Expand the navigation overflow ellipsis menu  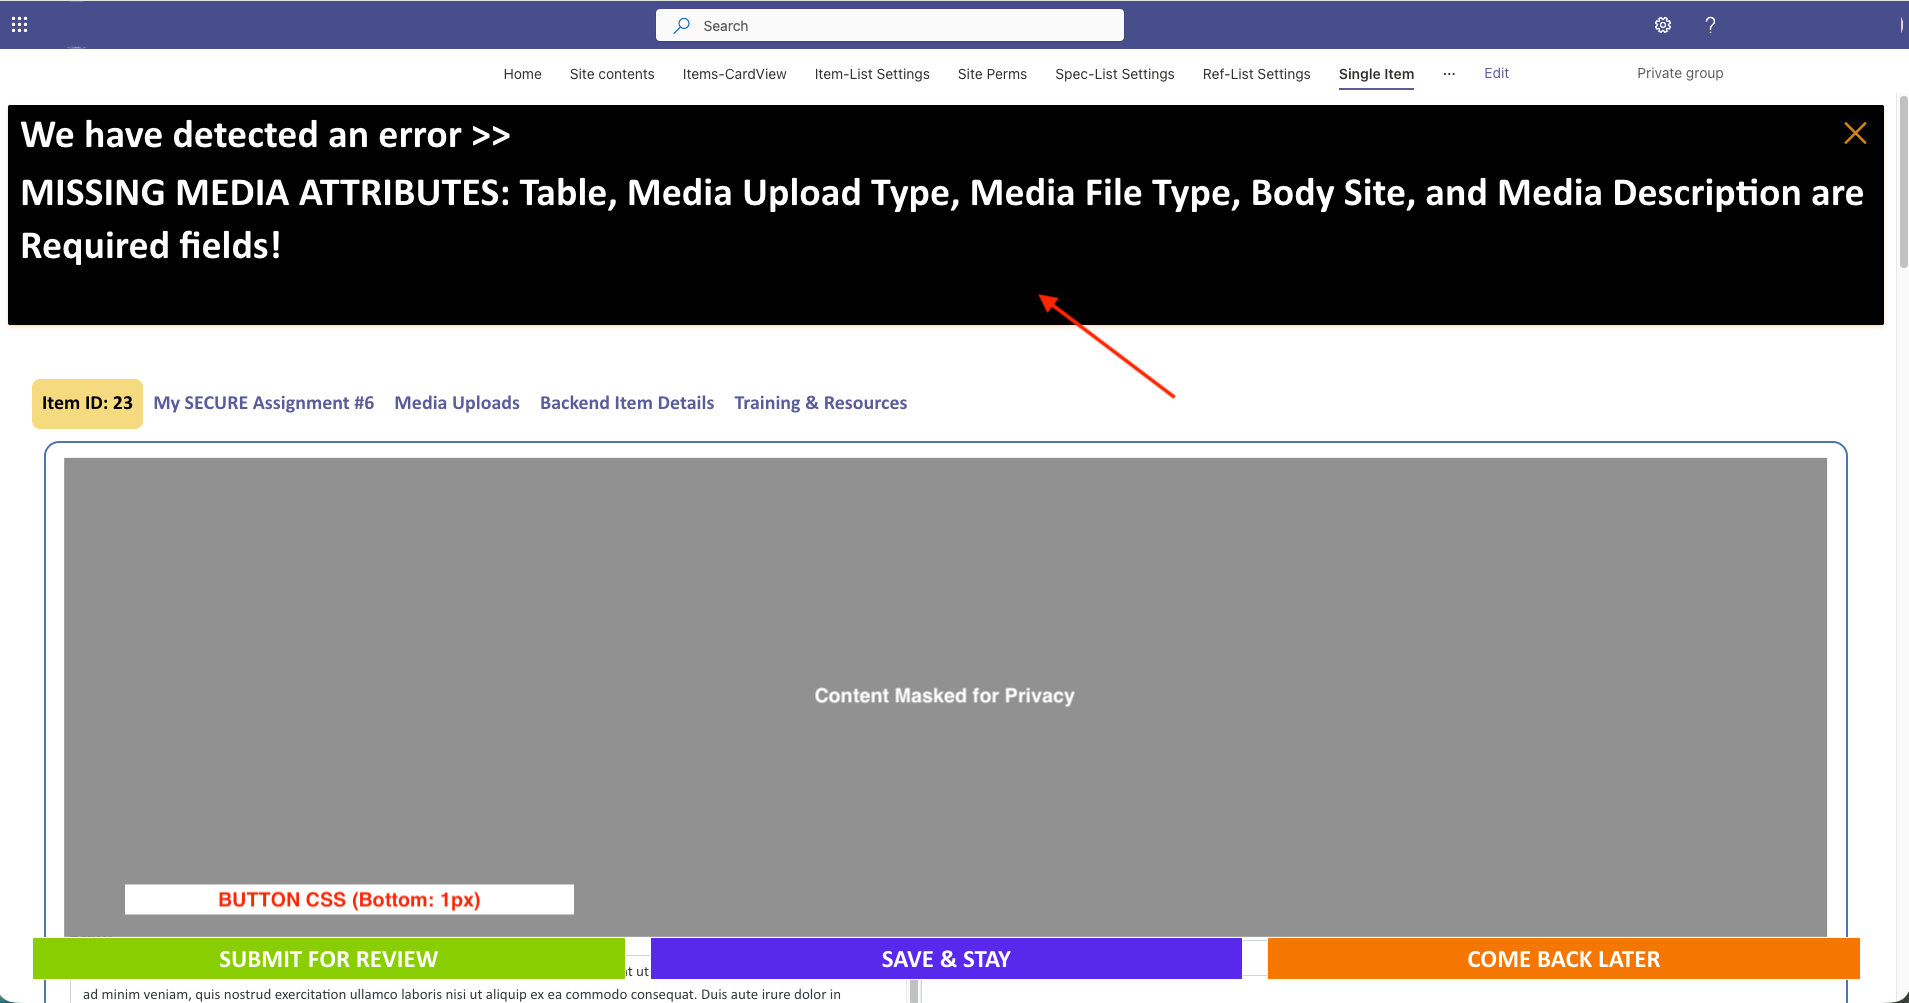[x=1448, y=74]
